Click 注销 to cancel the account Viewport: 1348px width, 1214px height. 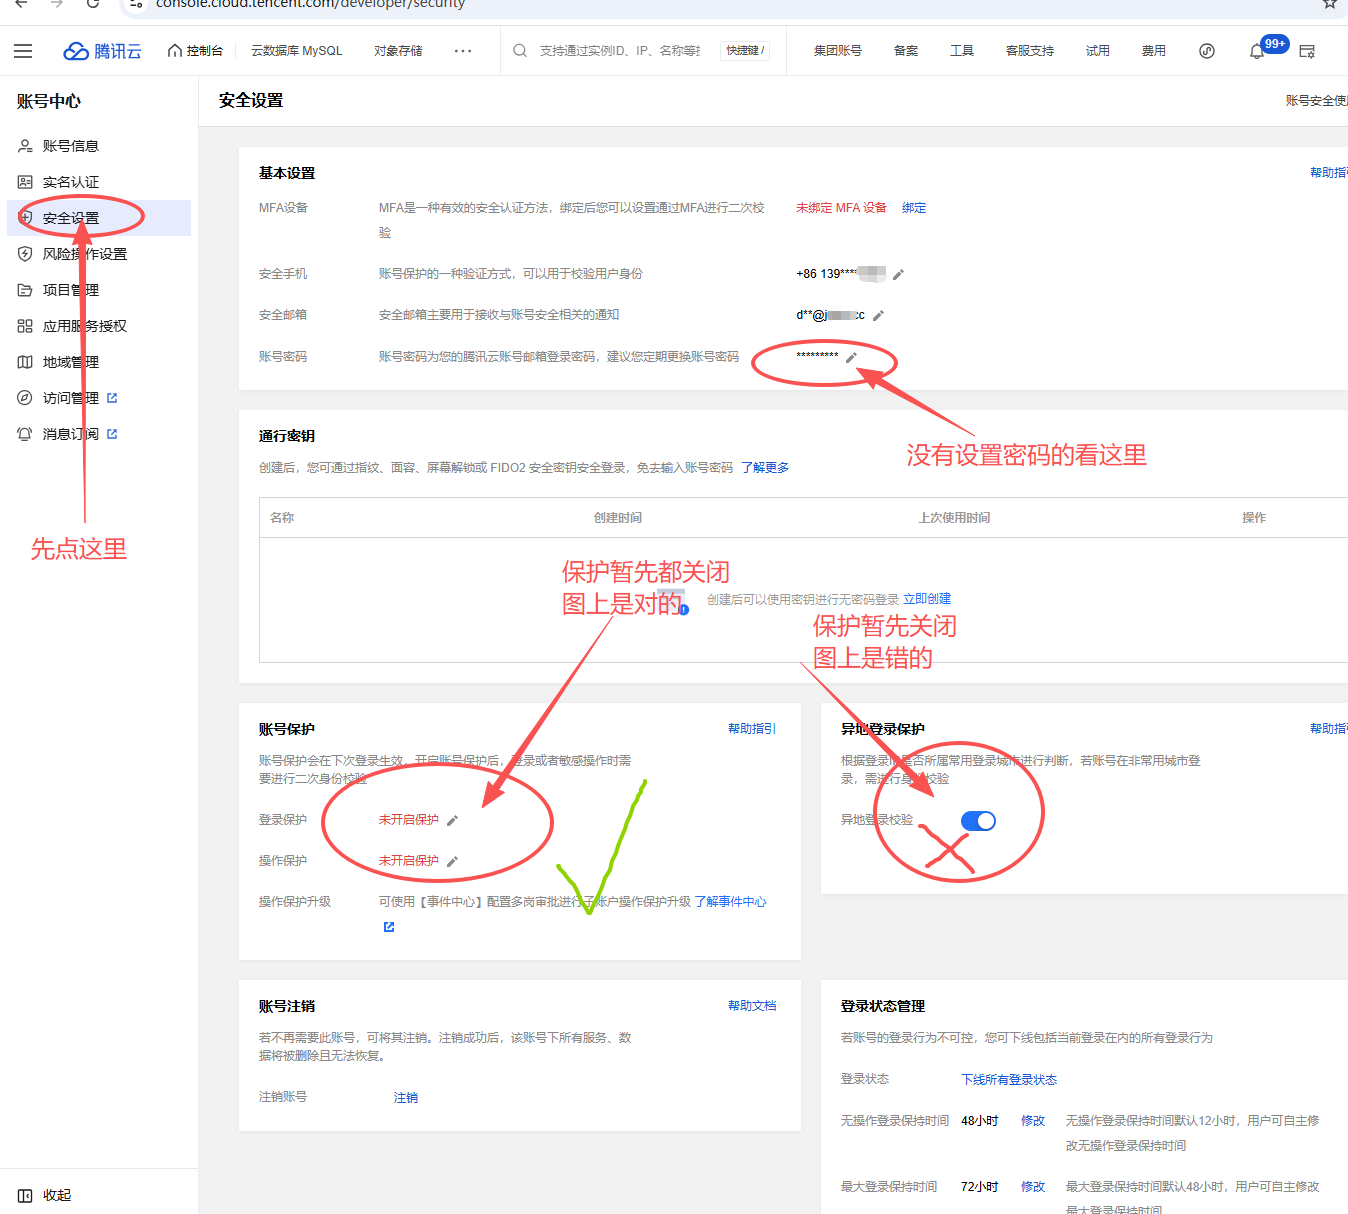click(x=405, y=1098)
